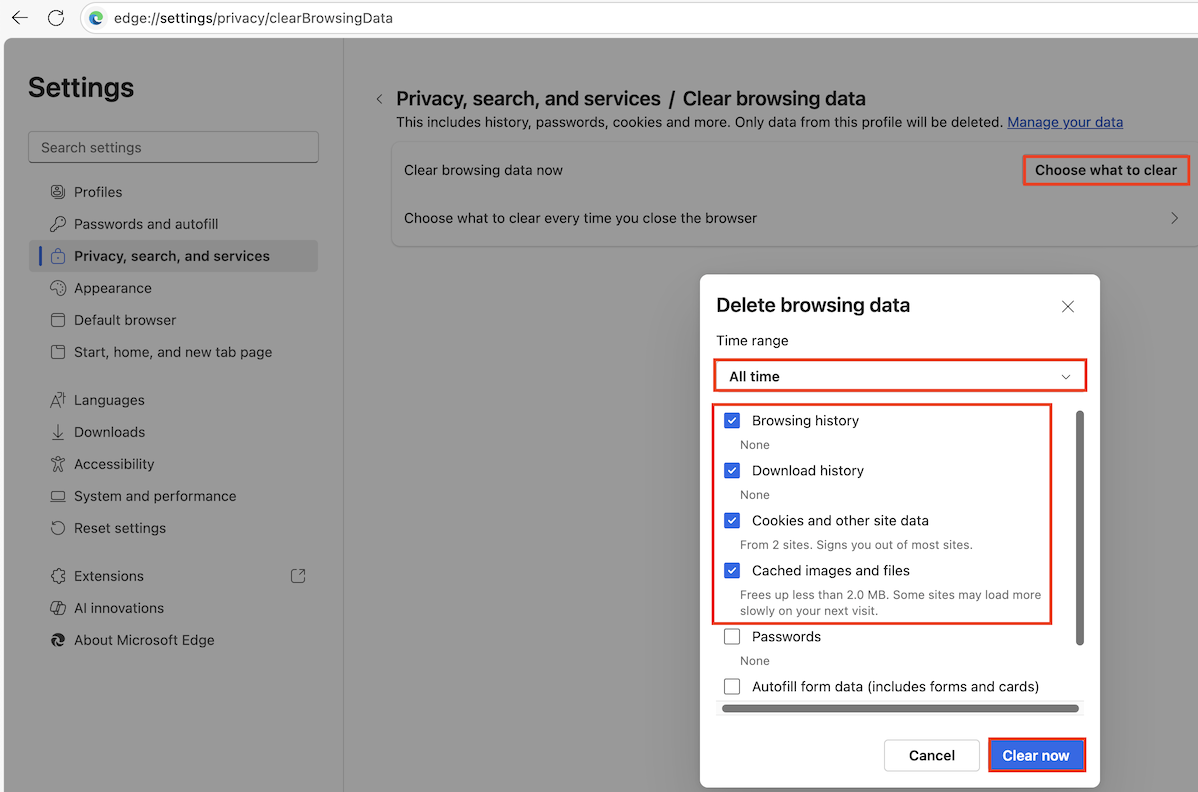Expand Choose what to clear every time options

tap(1174, 217)
